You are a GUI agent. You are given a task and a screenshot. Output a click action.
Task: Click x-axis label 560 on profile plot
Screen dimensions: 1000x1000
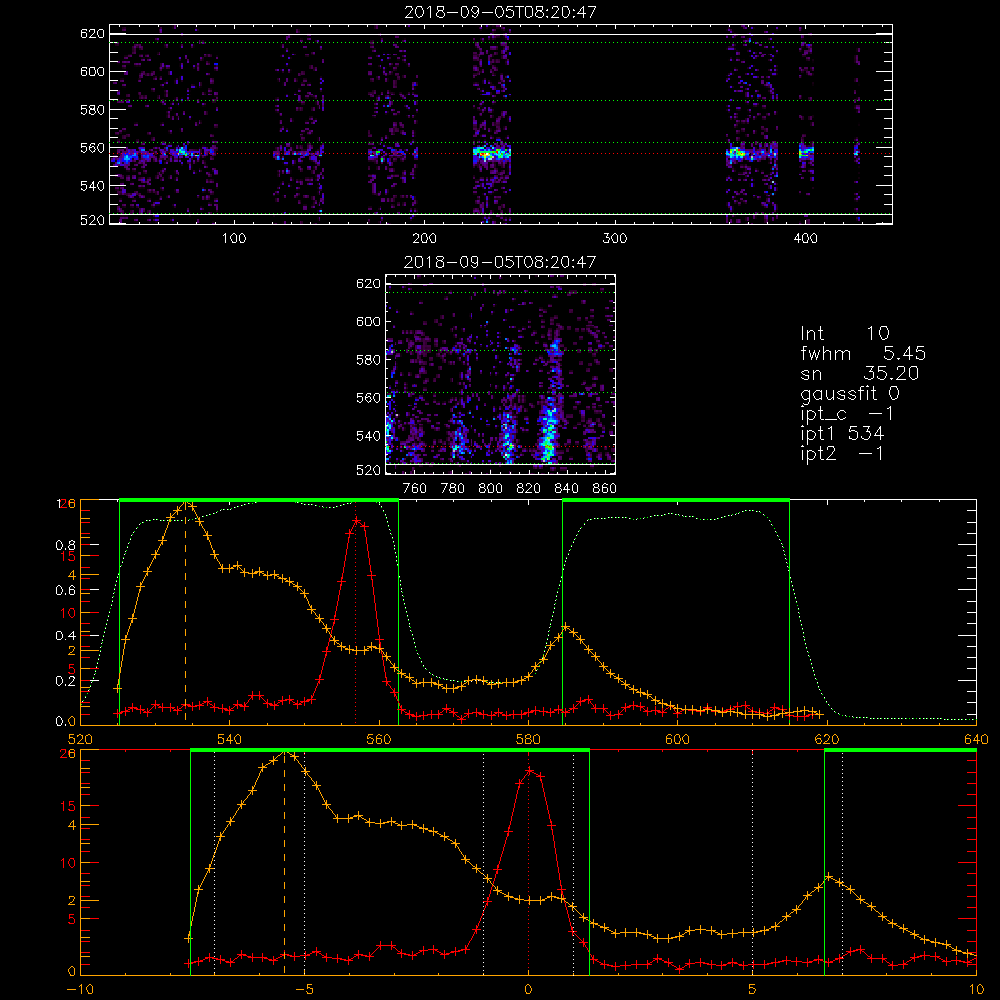tap(379, 740)
